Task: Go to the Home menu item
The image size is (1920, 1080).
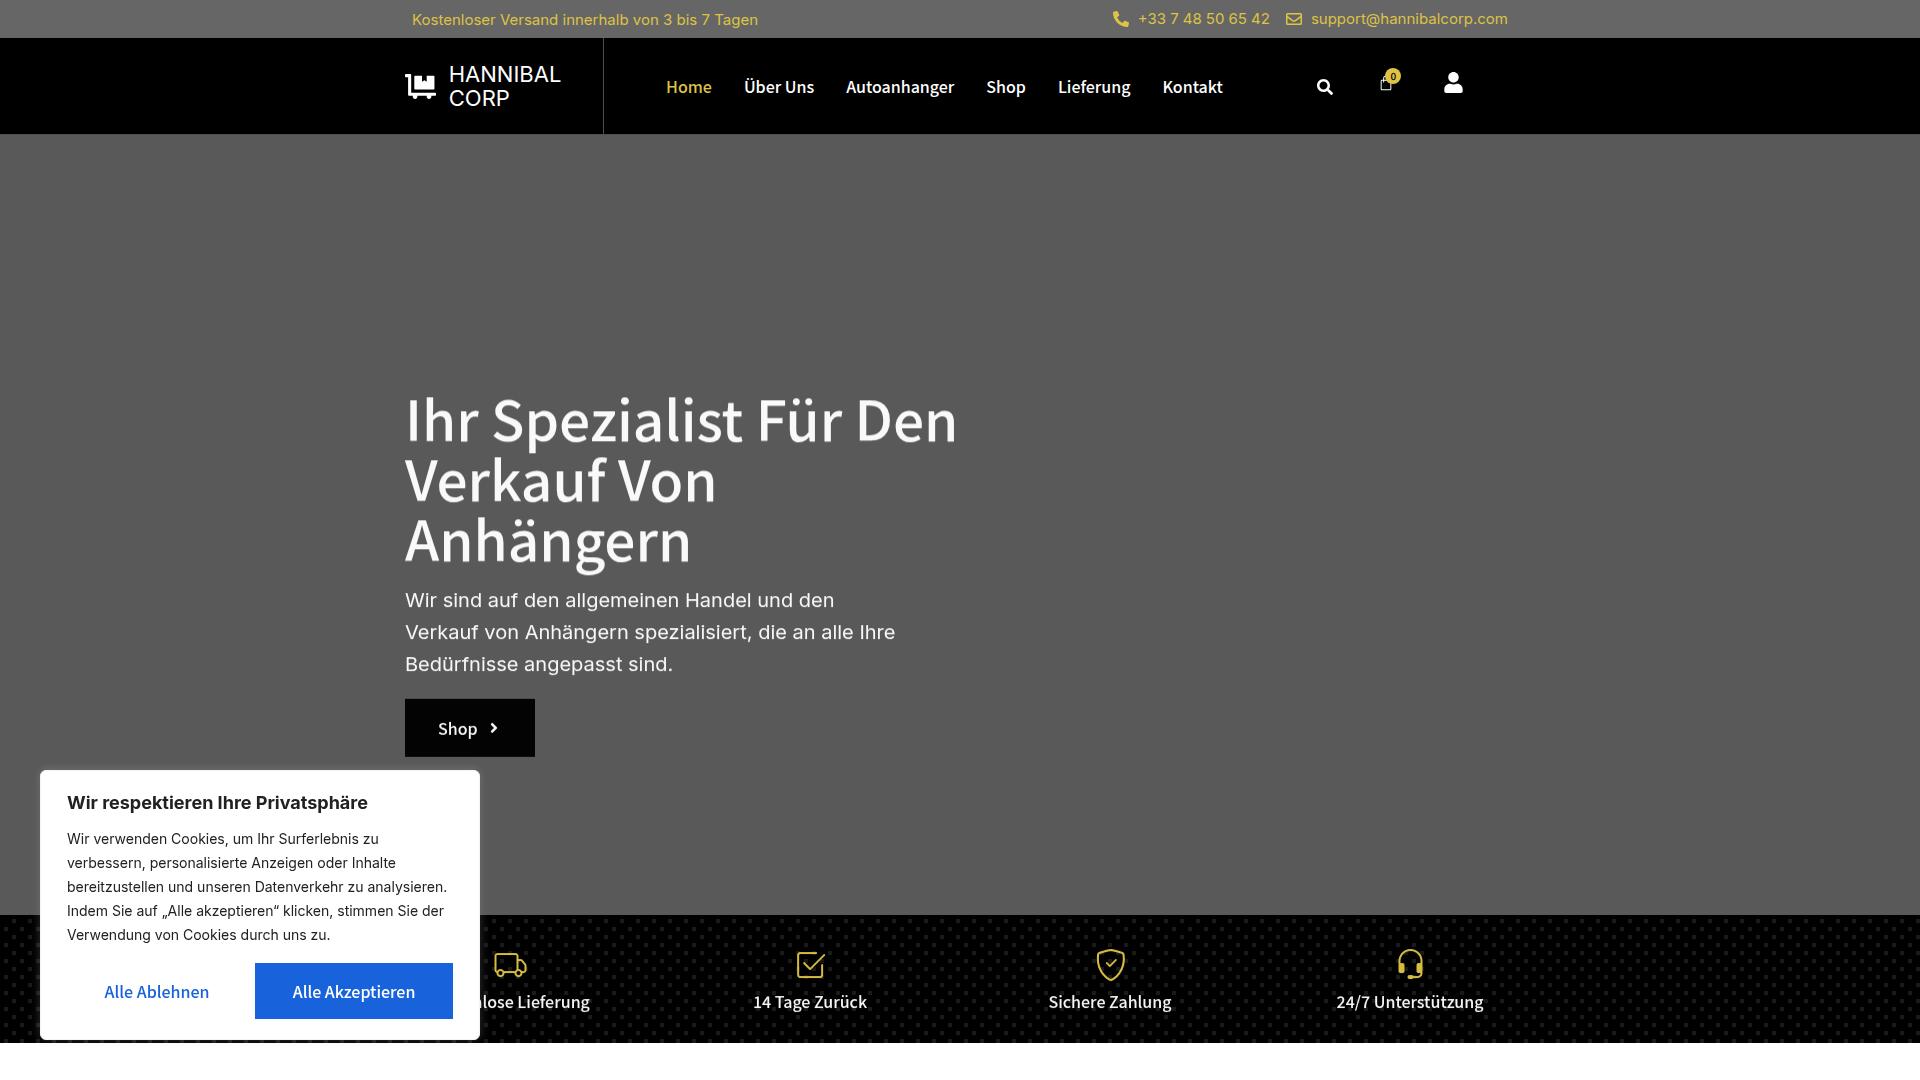Action: [x=689, y=87]
